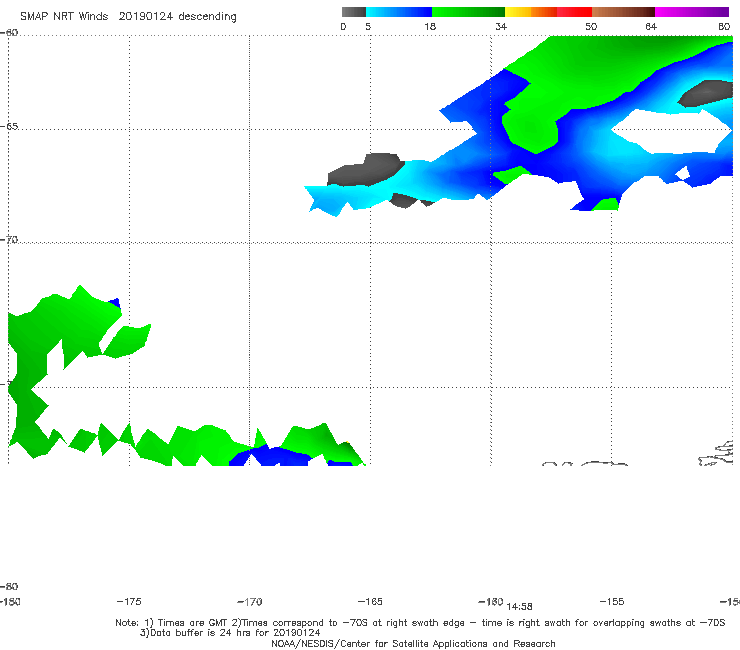740x650 pixels.
Task: Click the SMAP NRT Winds title text
Action: pyautogui.click(x=64, y=16)
